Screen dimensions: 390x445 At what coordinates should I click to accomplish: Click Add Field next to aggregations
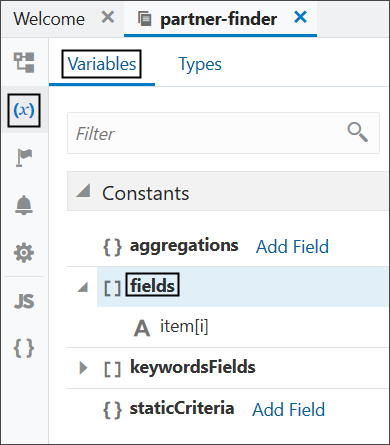tap(292, 247)
